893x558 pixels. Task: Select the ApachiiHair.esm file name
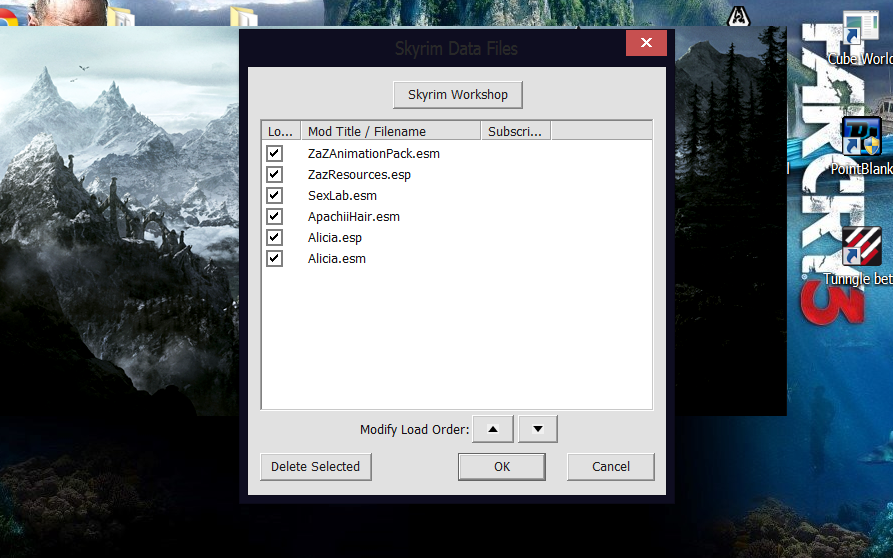click(354, 217)
